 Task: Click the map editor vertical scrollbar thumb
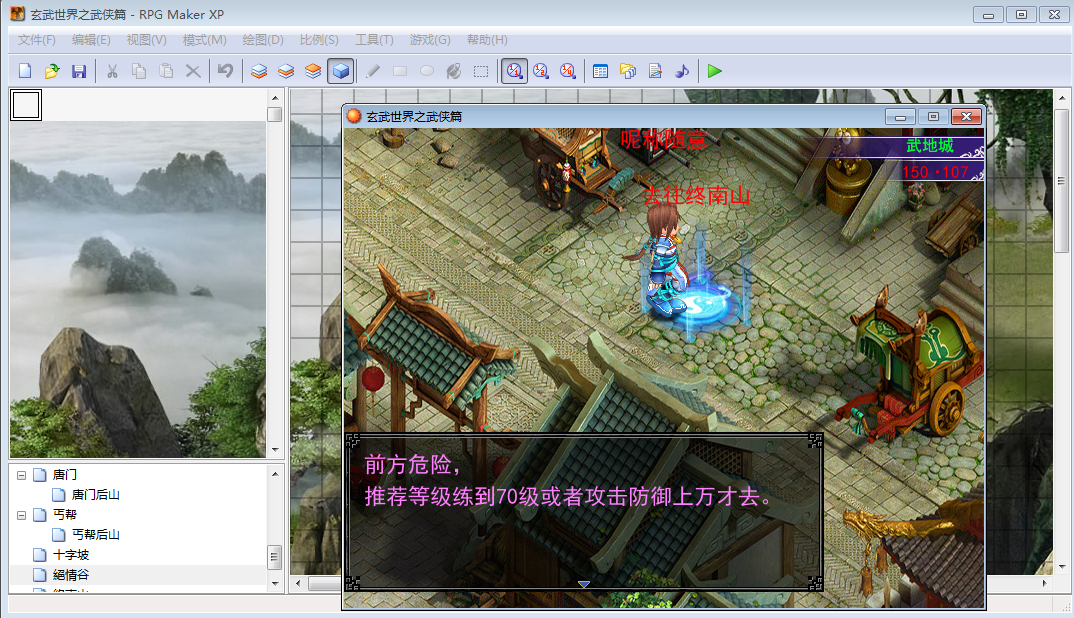pos(1062,181)
